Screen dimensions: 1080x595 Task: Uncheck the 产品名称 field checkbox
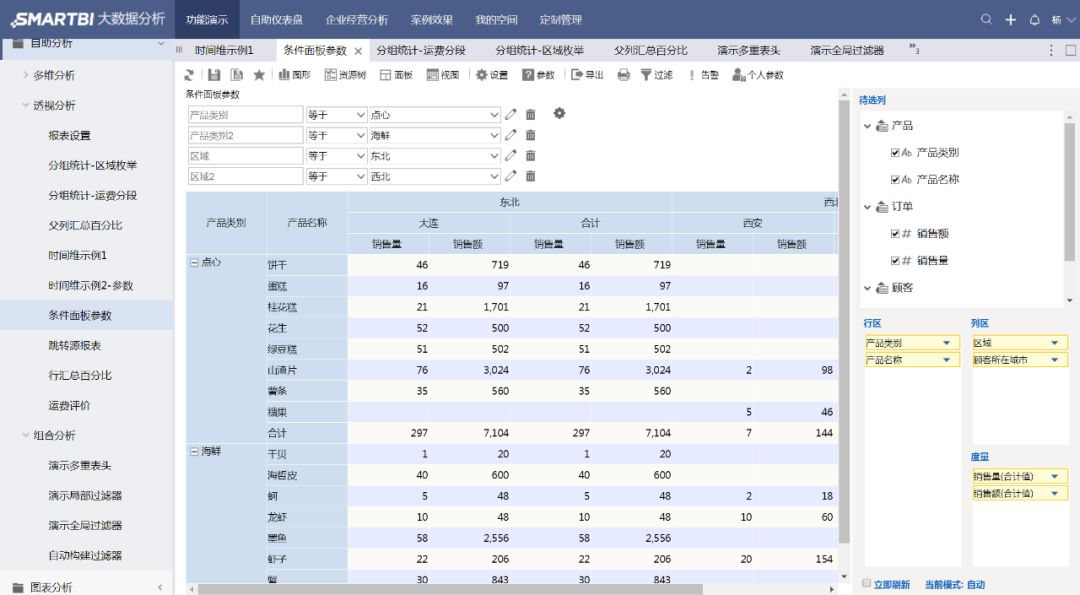point(895,179)
